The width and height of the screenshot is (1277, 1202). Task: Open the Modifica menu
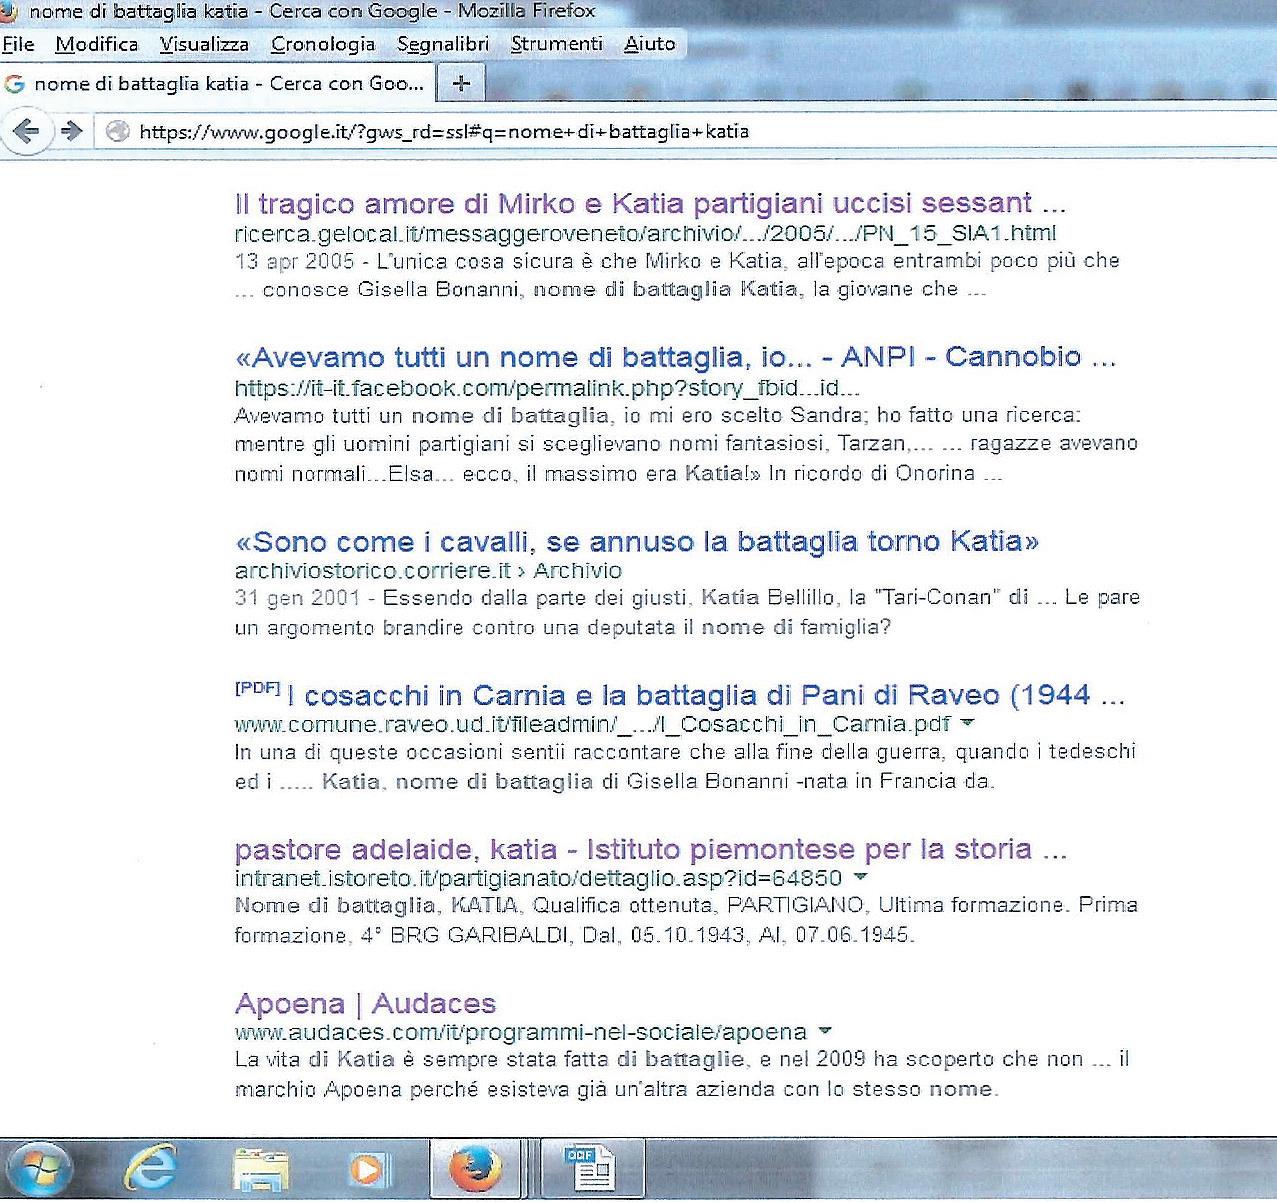[97, 44]
